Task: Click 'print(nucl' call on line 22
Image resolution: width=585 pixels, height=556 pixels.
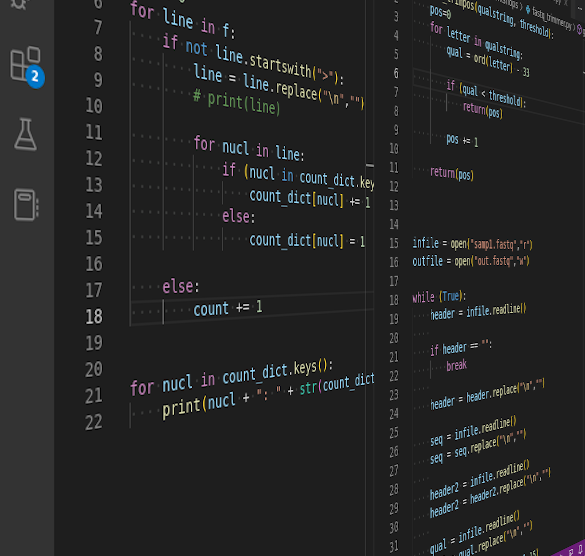Action: coord(199,405)
